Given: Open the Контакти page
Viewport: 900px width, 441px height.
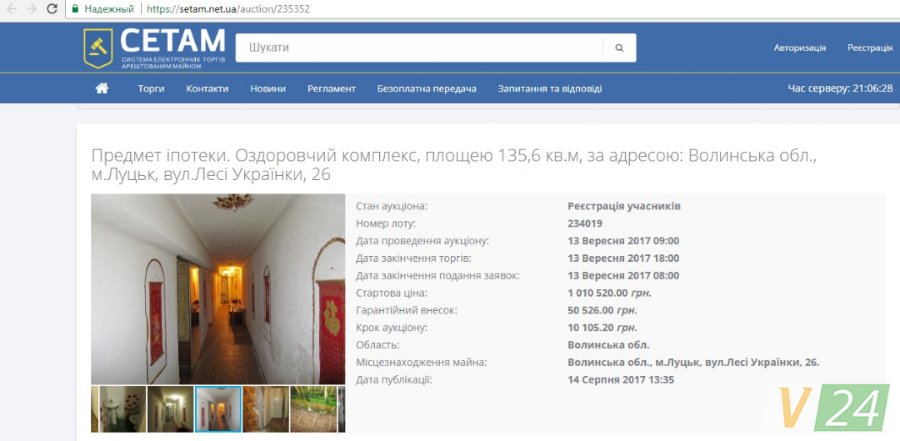Looking at the screenshot, I should [207, 89].
